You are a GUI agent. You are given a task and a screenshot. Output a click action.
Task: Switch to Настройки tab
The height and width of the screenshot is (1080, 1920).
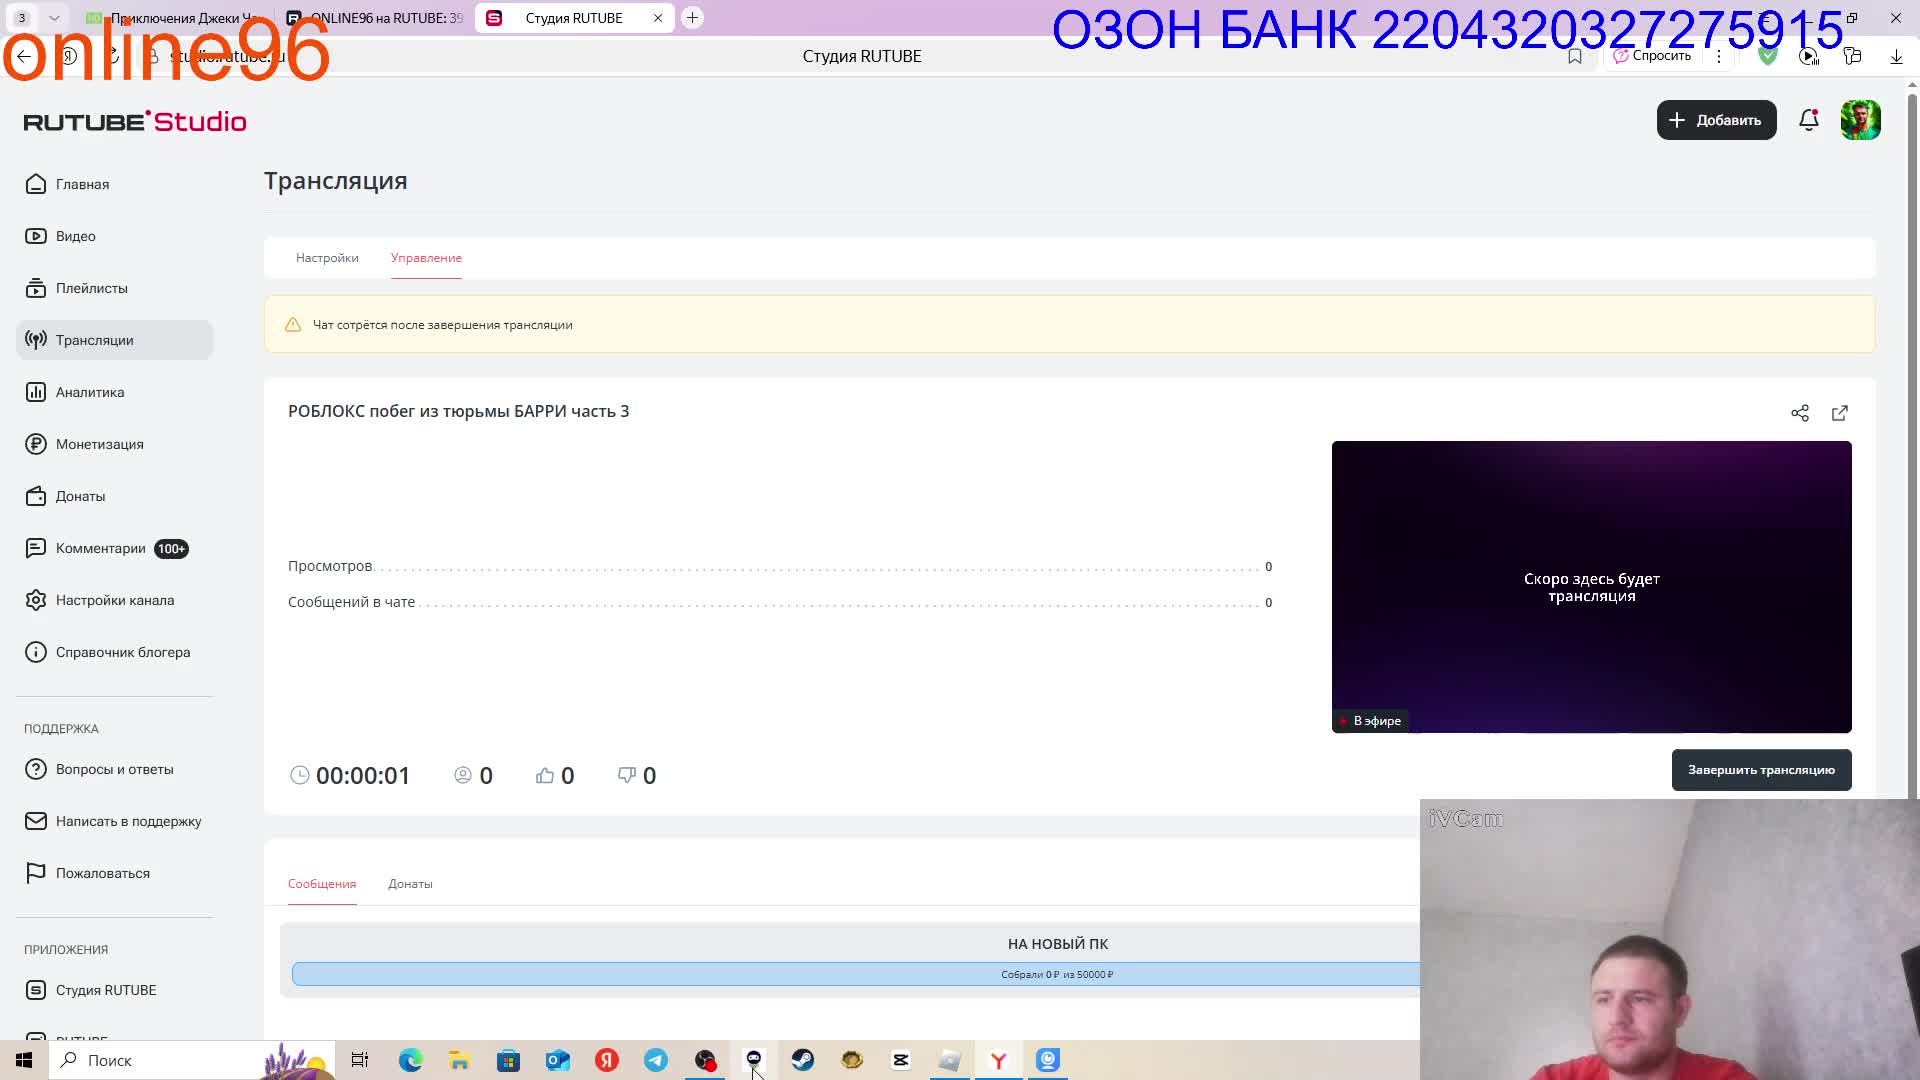point(327,258)
